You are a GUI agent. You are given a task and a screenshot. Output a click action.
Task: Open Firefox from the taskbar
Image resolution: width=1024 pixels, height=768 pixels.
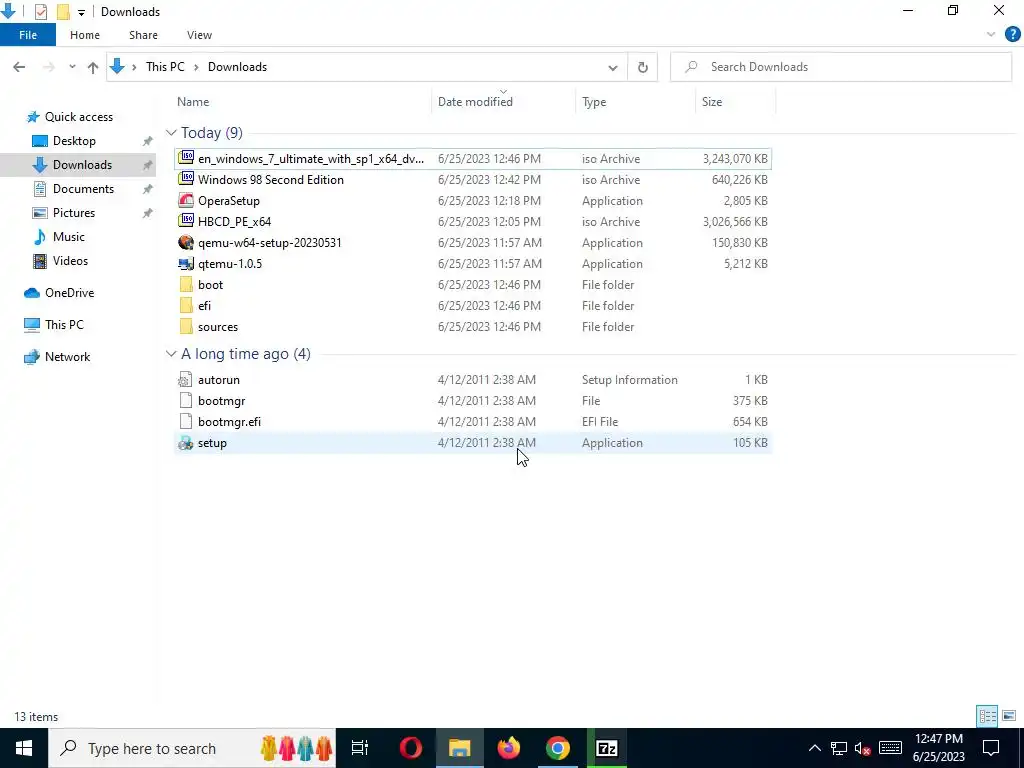pyautogui.click(x=508, y=748)
